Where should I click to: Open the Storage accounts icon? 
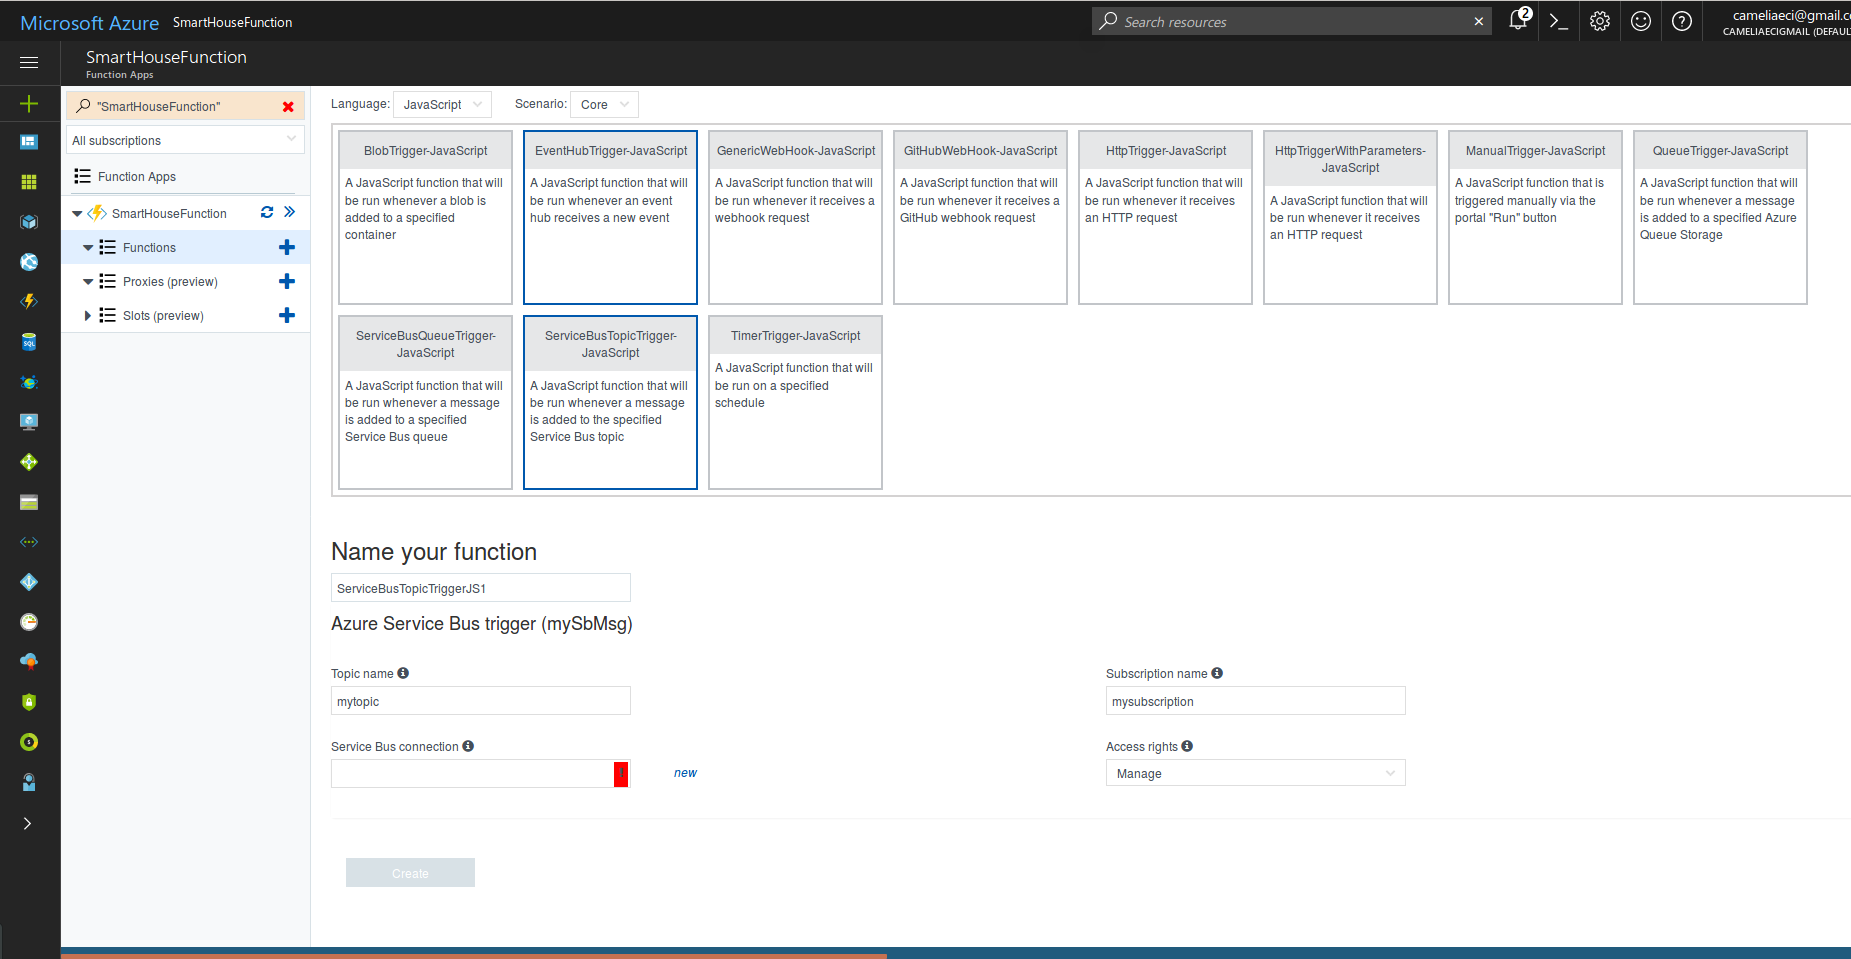click(29, 502)
